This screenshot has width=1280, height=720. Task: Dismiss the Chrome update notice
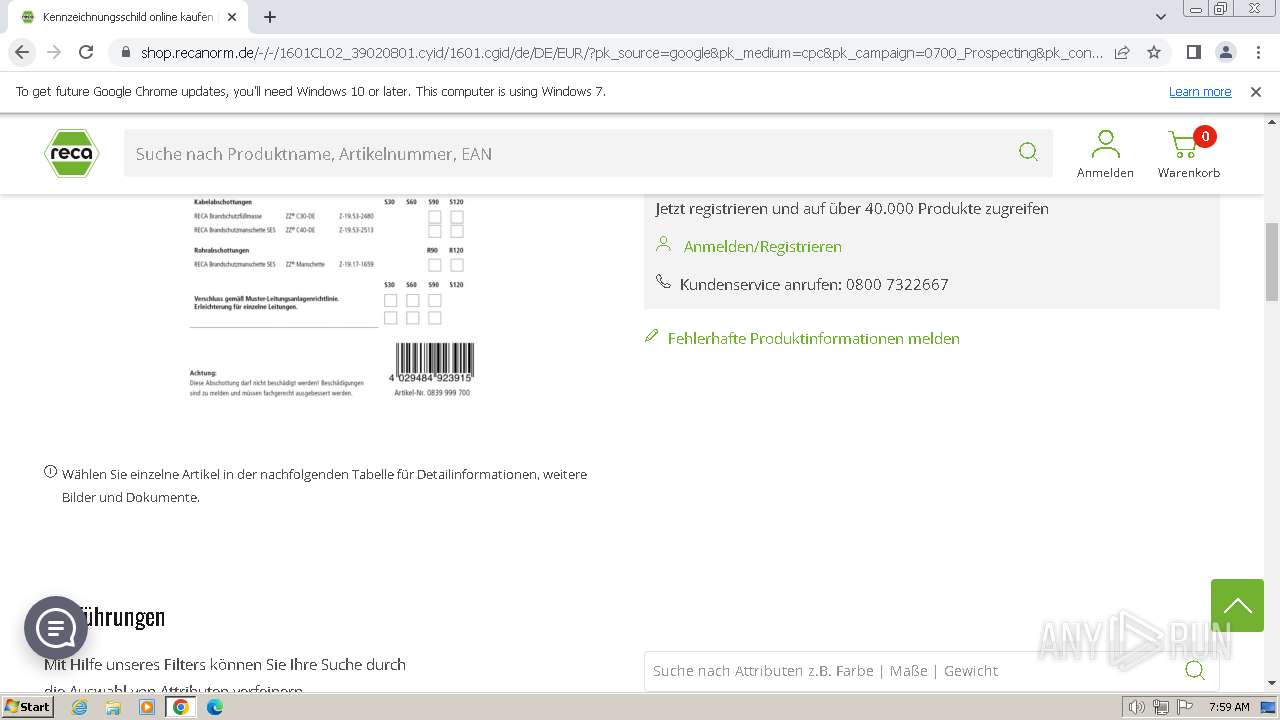coord(1256,92)
